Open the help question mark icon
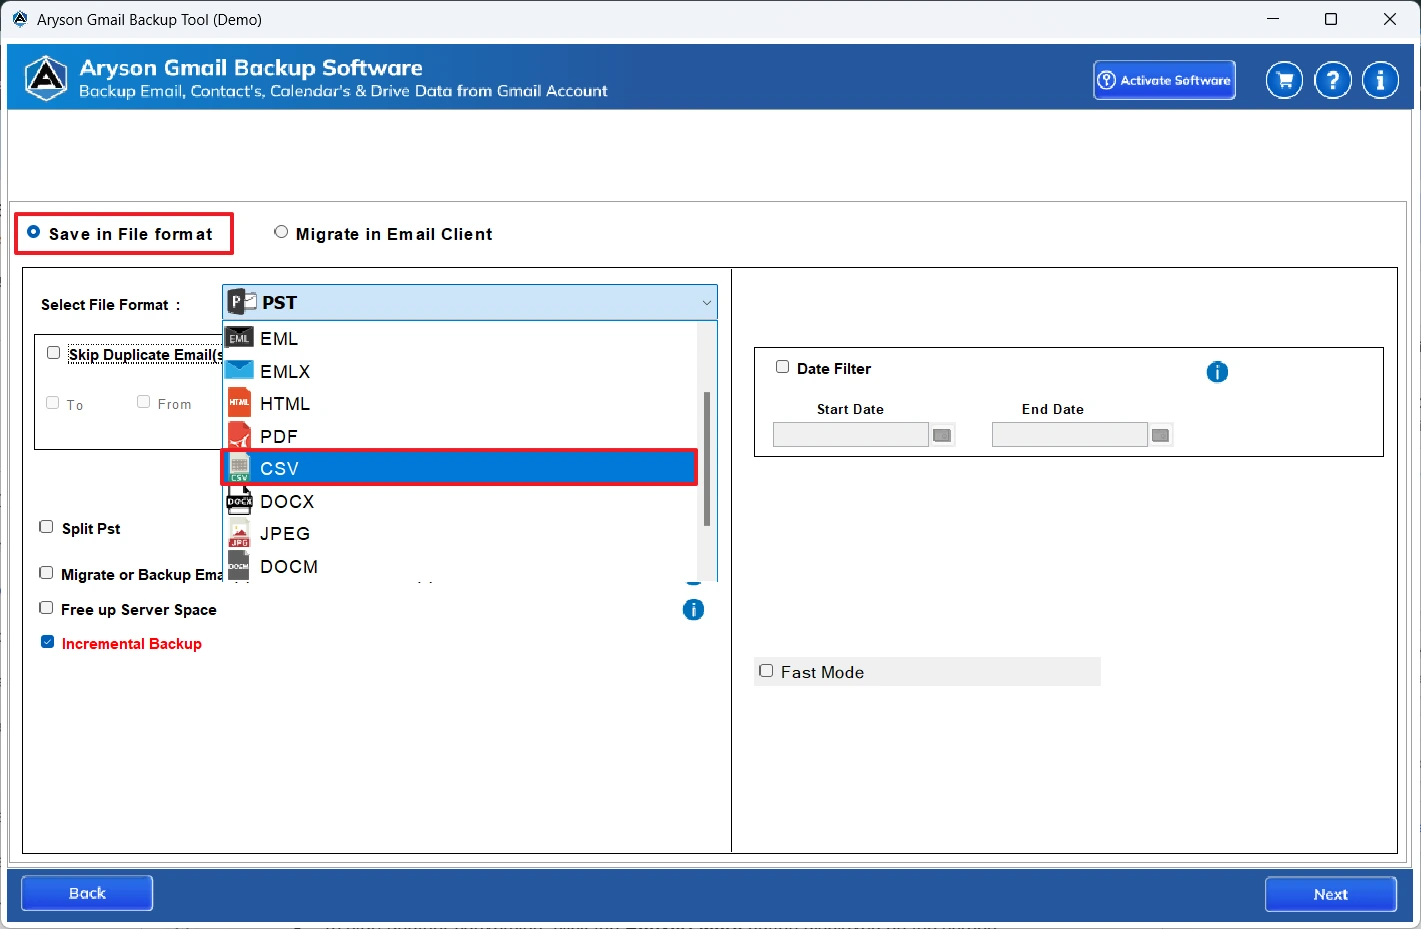The image size is (1421, 929). click(x=1332, y=80)
